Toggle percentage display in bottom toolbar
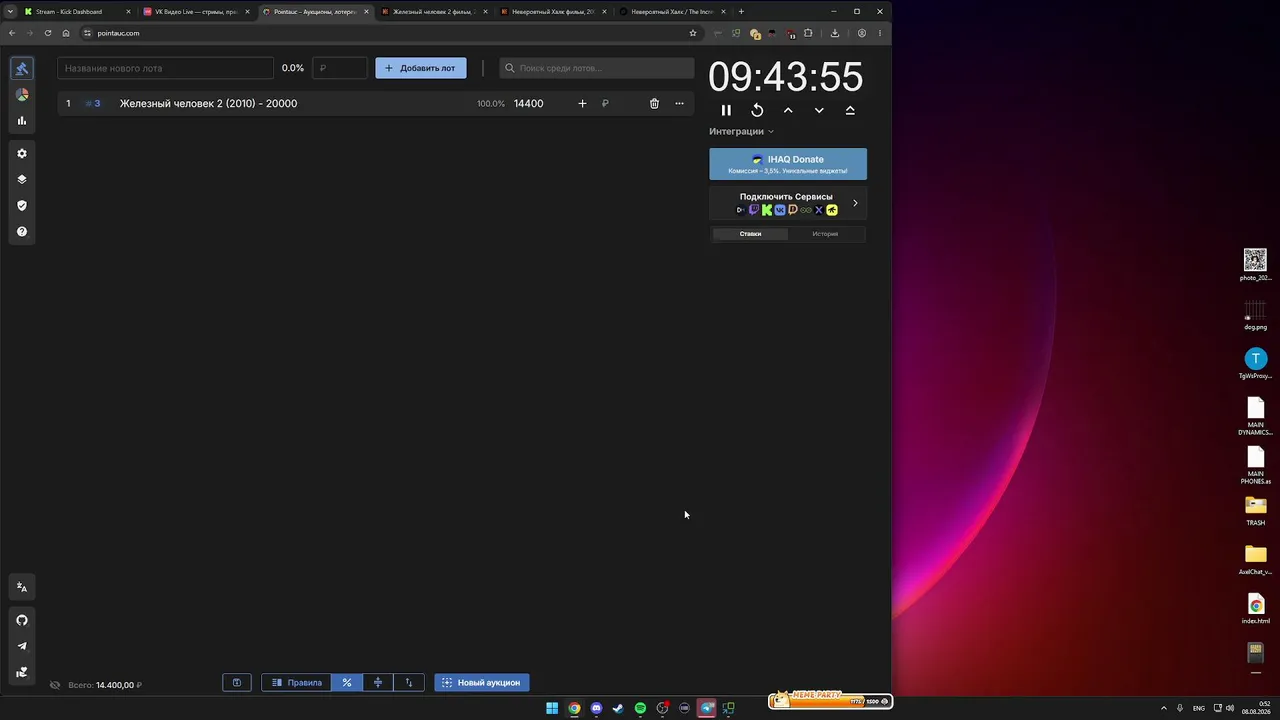 point(347,683)
